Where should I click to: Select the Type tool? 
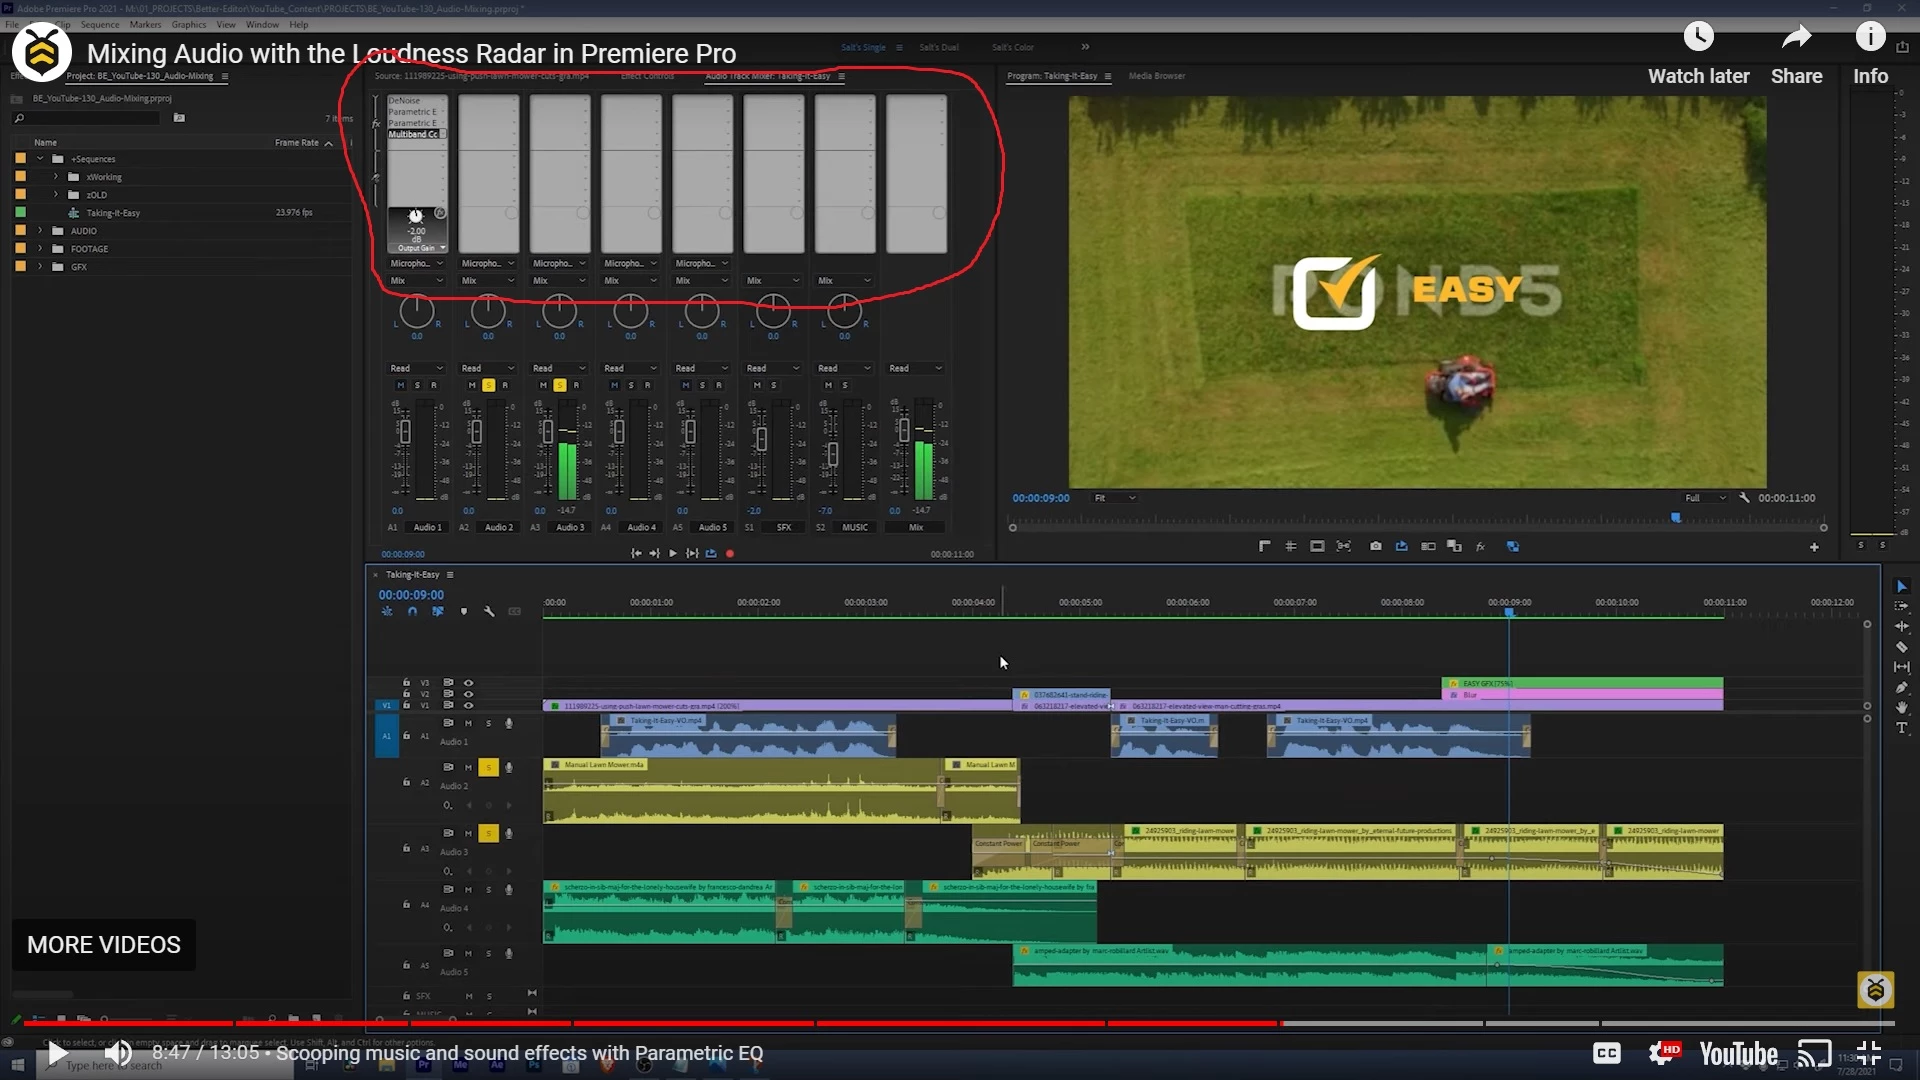coord(1902,728)
